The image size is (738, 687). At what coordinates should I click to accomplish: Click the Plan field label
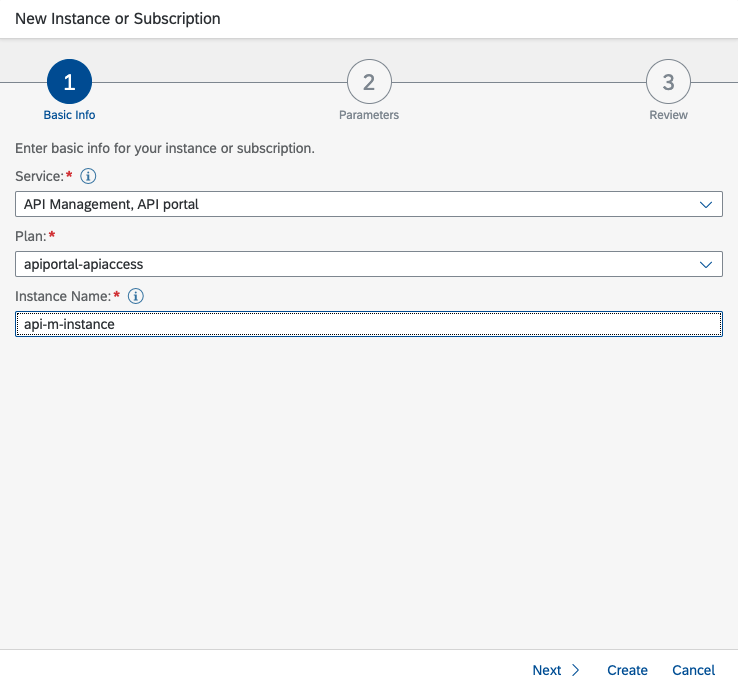pyautogui.click(x=30, y=236)
